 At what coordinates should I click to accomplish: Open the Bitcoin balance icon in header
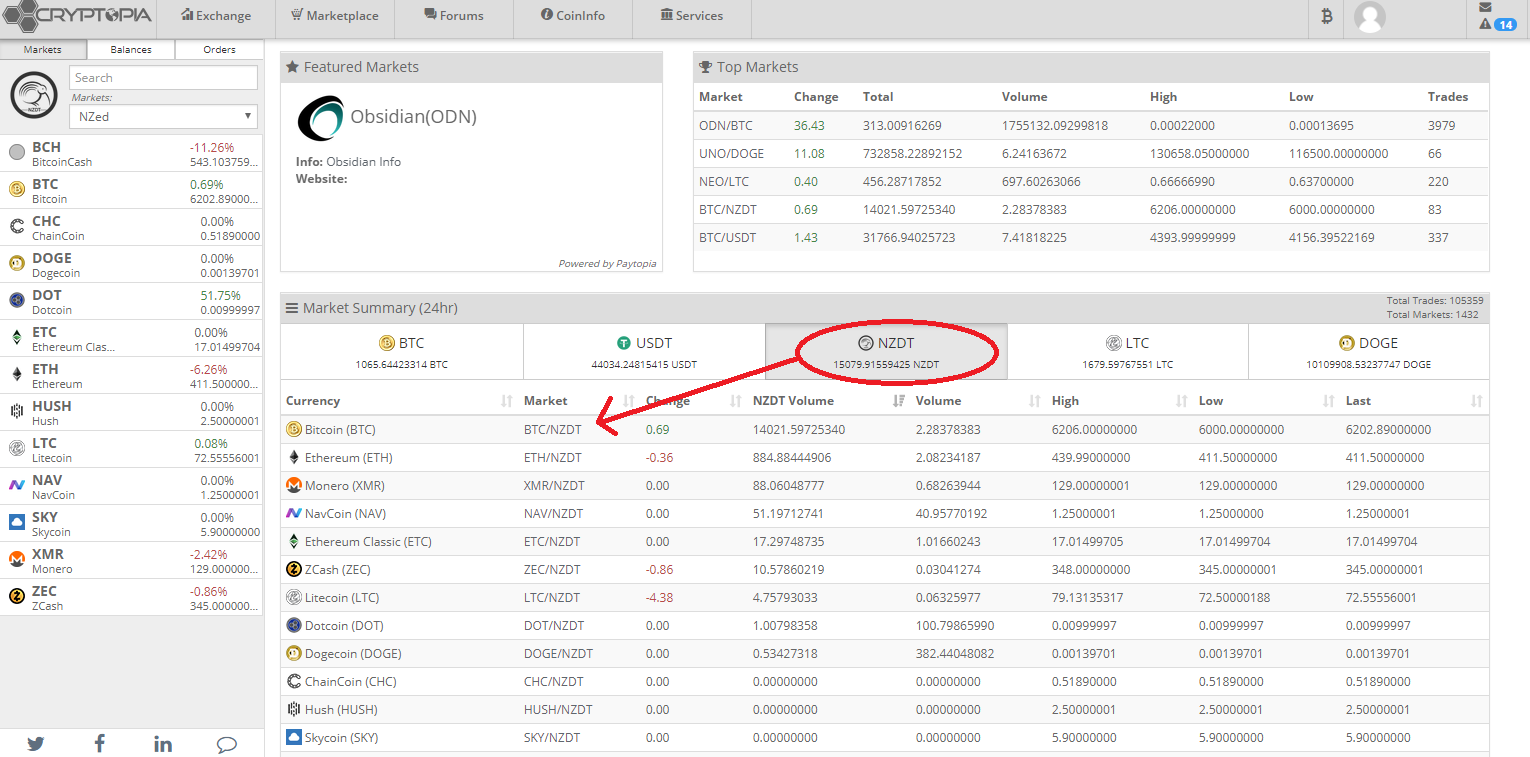pos(1327,16)
